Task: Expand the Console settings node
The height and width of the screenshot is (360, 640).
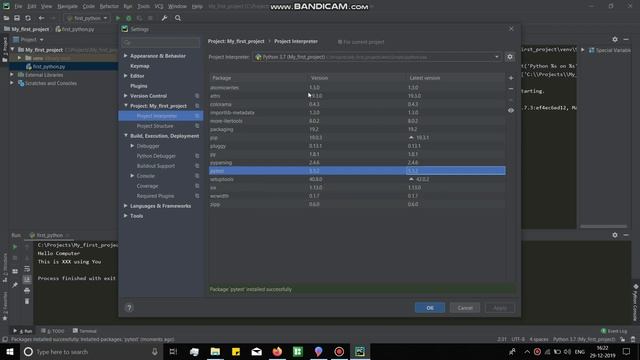Action: [x=132, y=176]
